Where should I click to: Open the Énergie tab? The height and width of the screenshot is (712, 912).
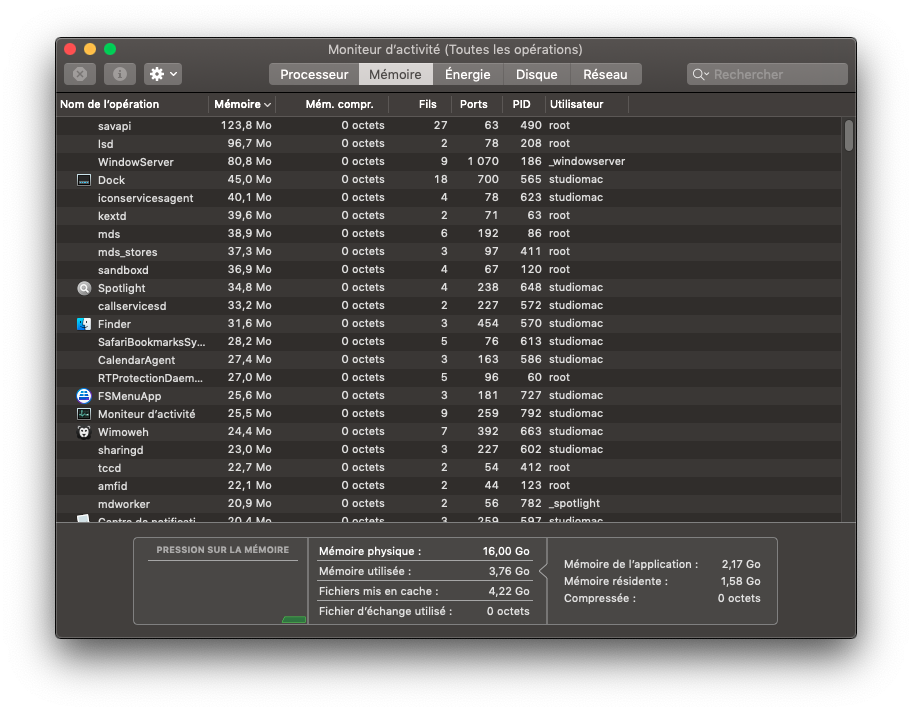[x=468, y=74]
